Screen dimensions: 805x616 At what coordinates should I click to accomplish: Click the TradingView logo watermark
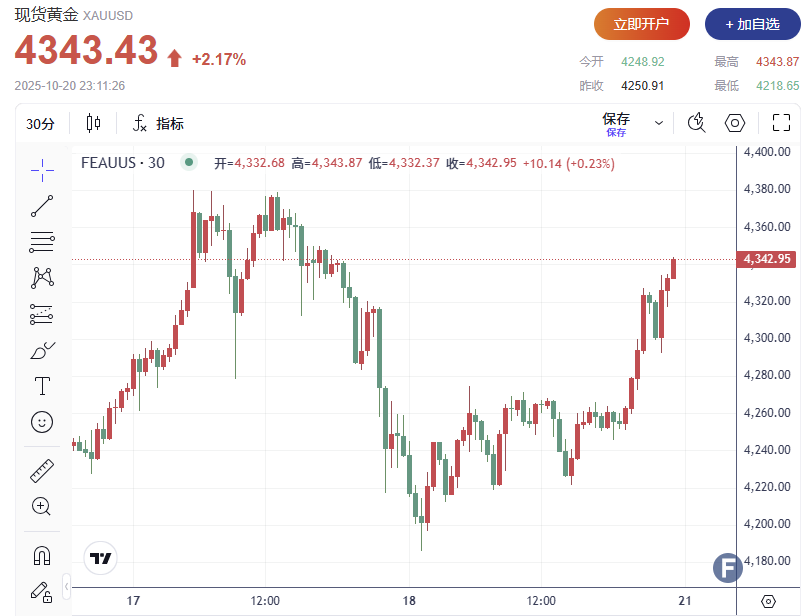point(99,559)
